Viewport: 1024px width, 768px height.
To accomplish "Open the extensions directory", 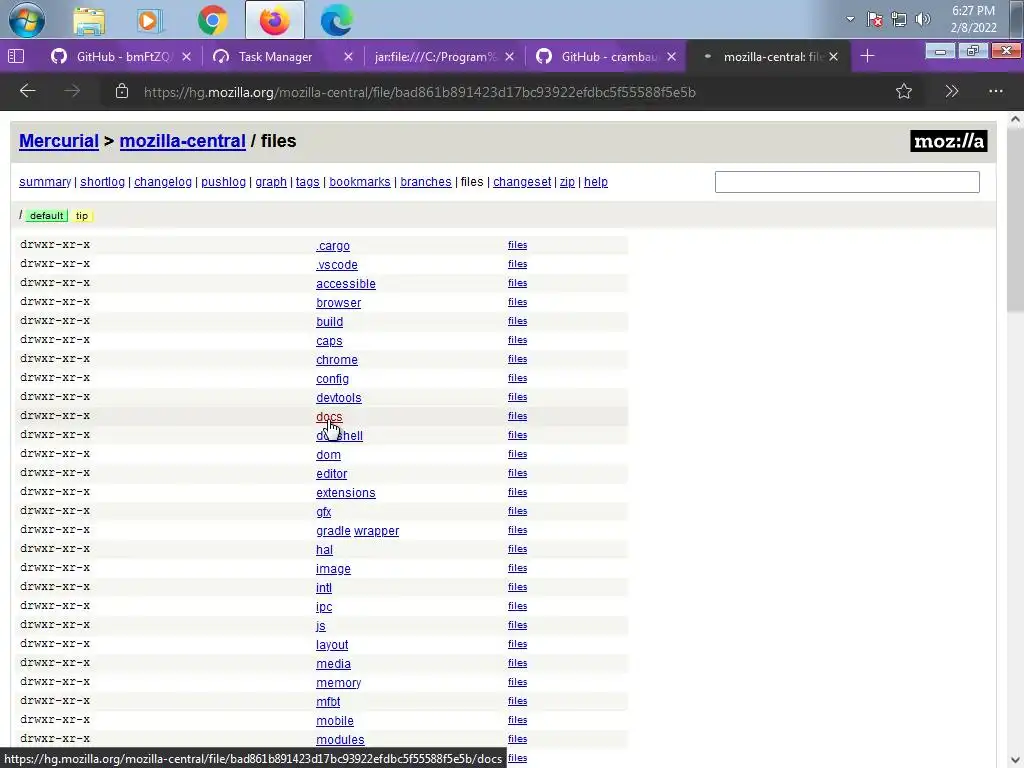I will coord(345,492).
